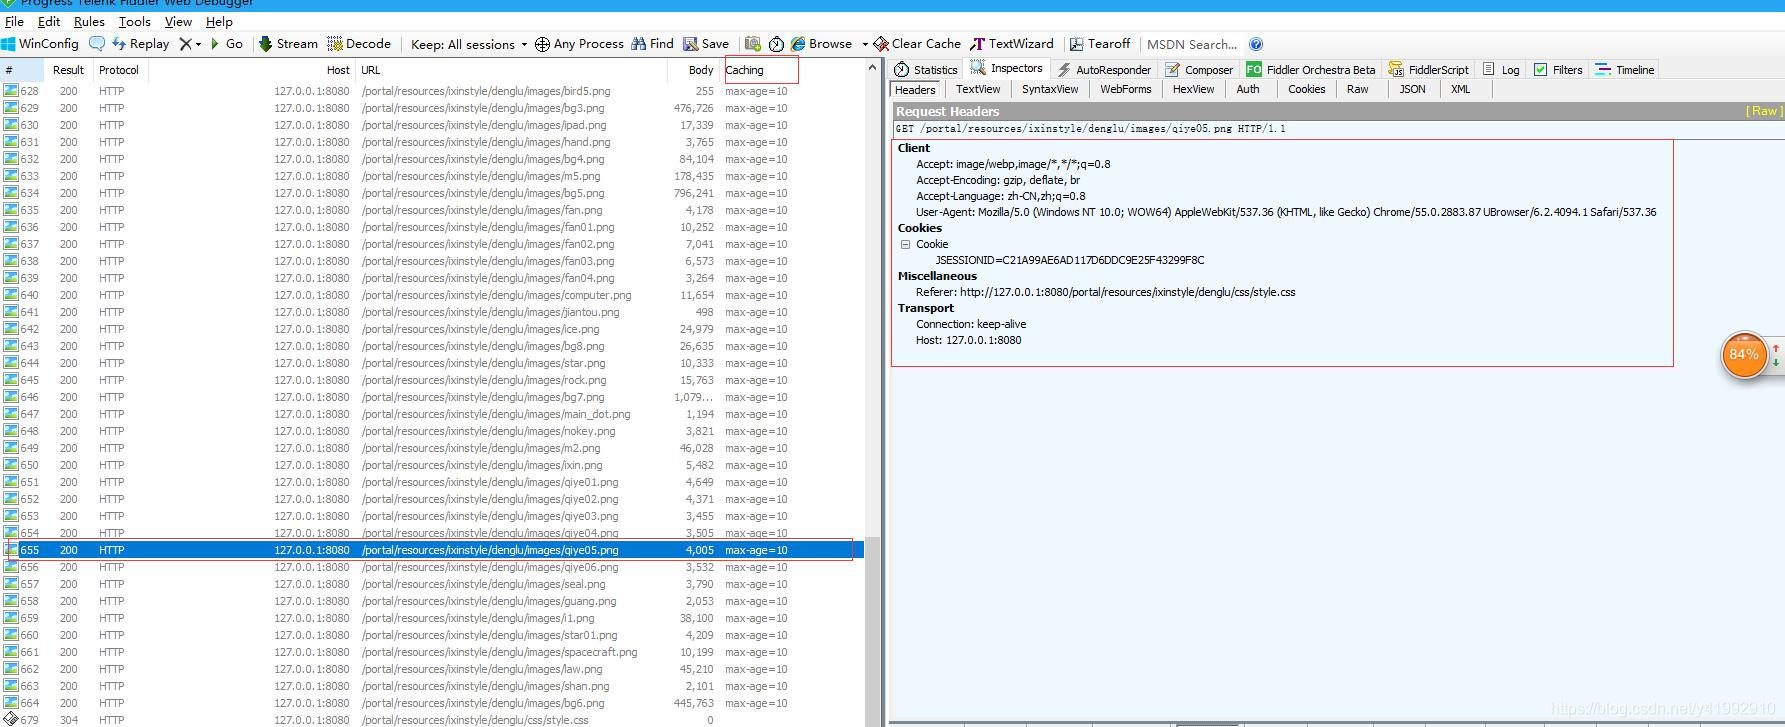Open the Rules menu

pyautogui.click(x=89, y=21)
